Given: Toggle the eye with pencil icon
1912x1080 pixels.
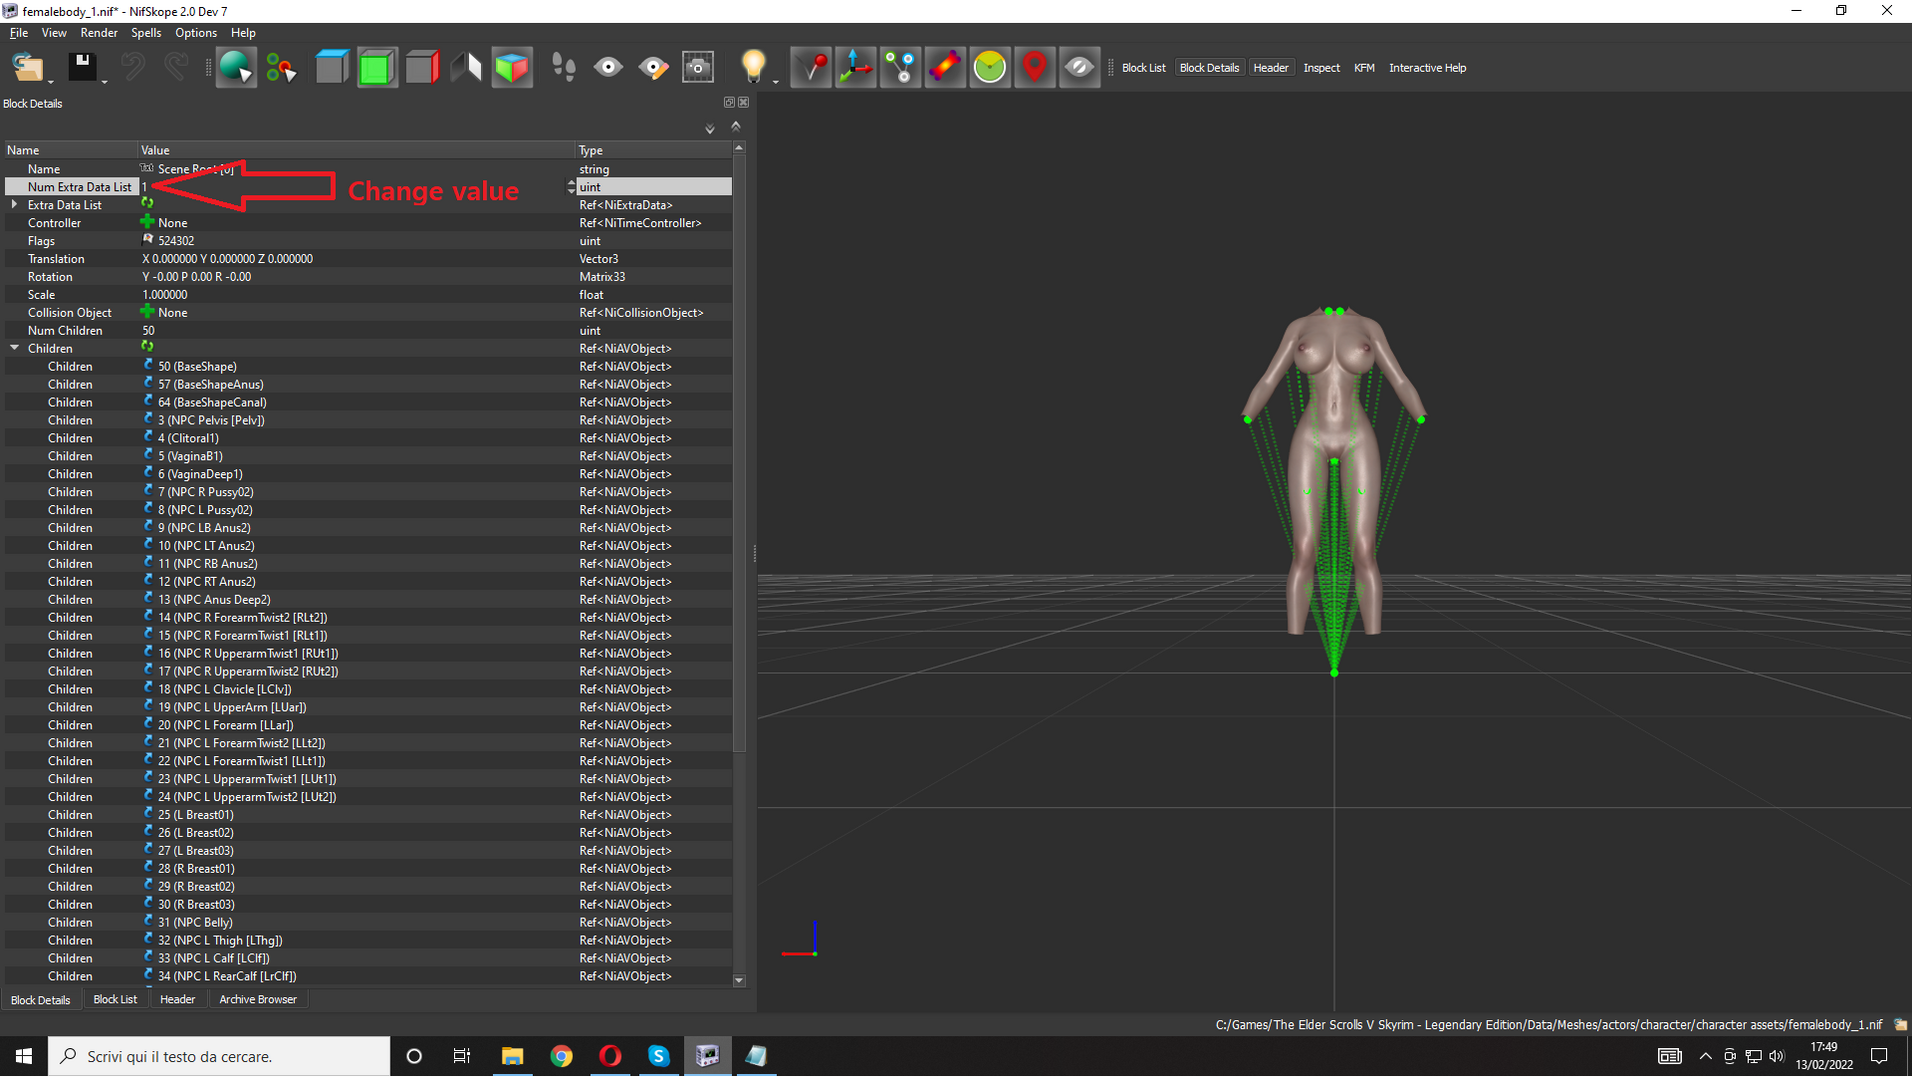Looking at the screenshot, I should tap(653, 67).
